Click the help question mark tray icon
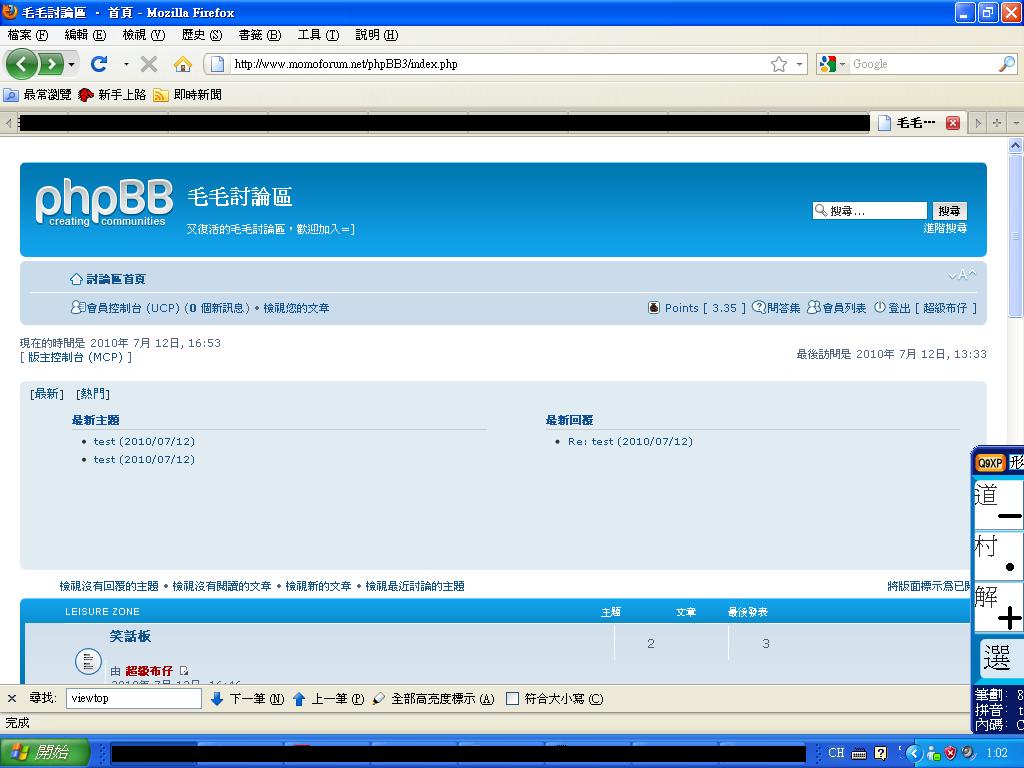Screen dimensions: 1024x768 [881, 754]
